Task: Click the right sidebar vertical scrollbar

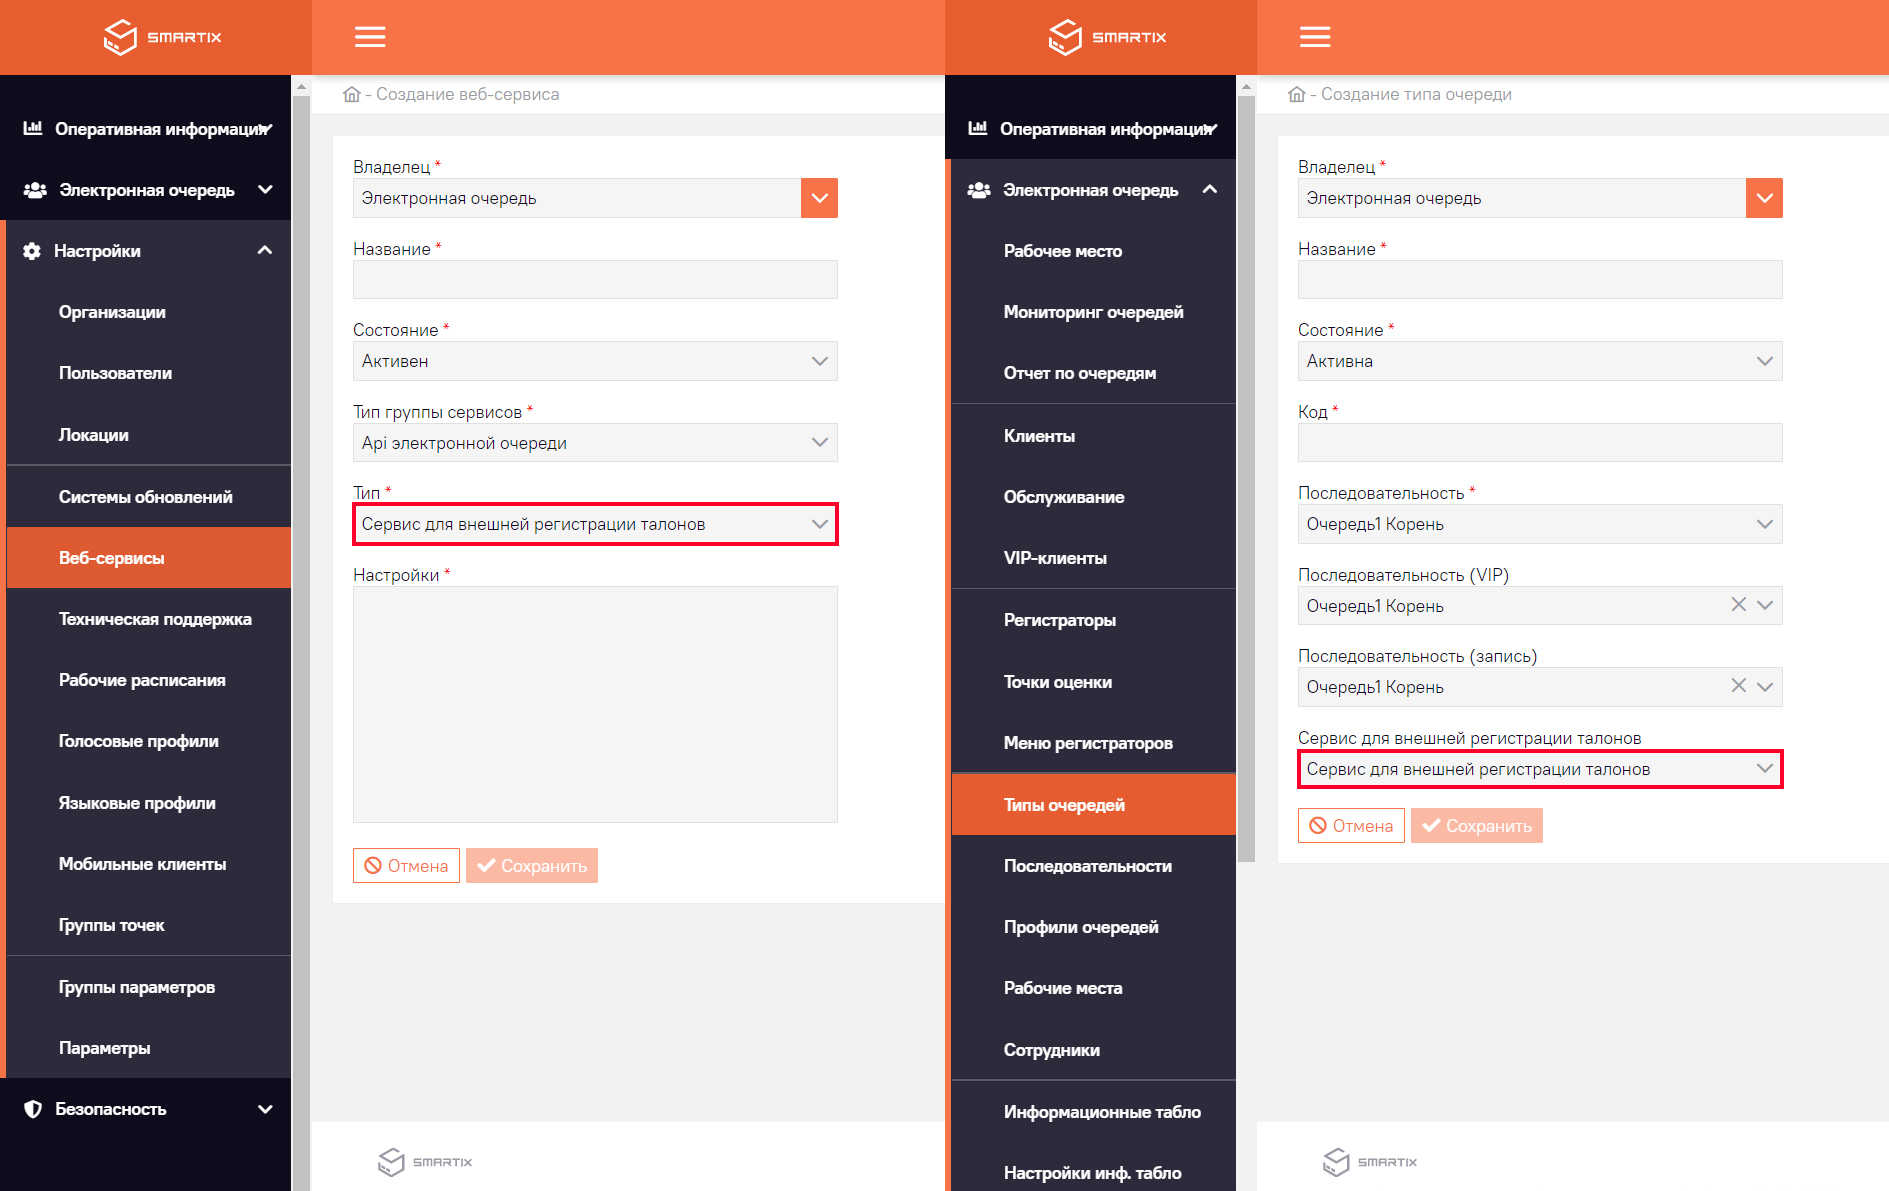Action: [x=1246, y=478]
